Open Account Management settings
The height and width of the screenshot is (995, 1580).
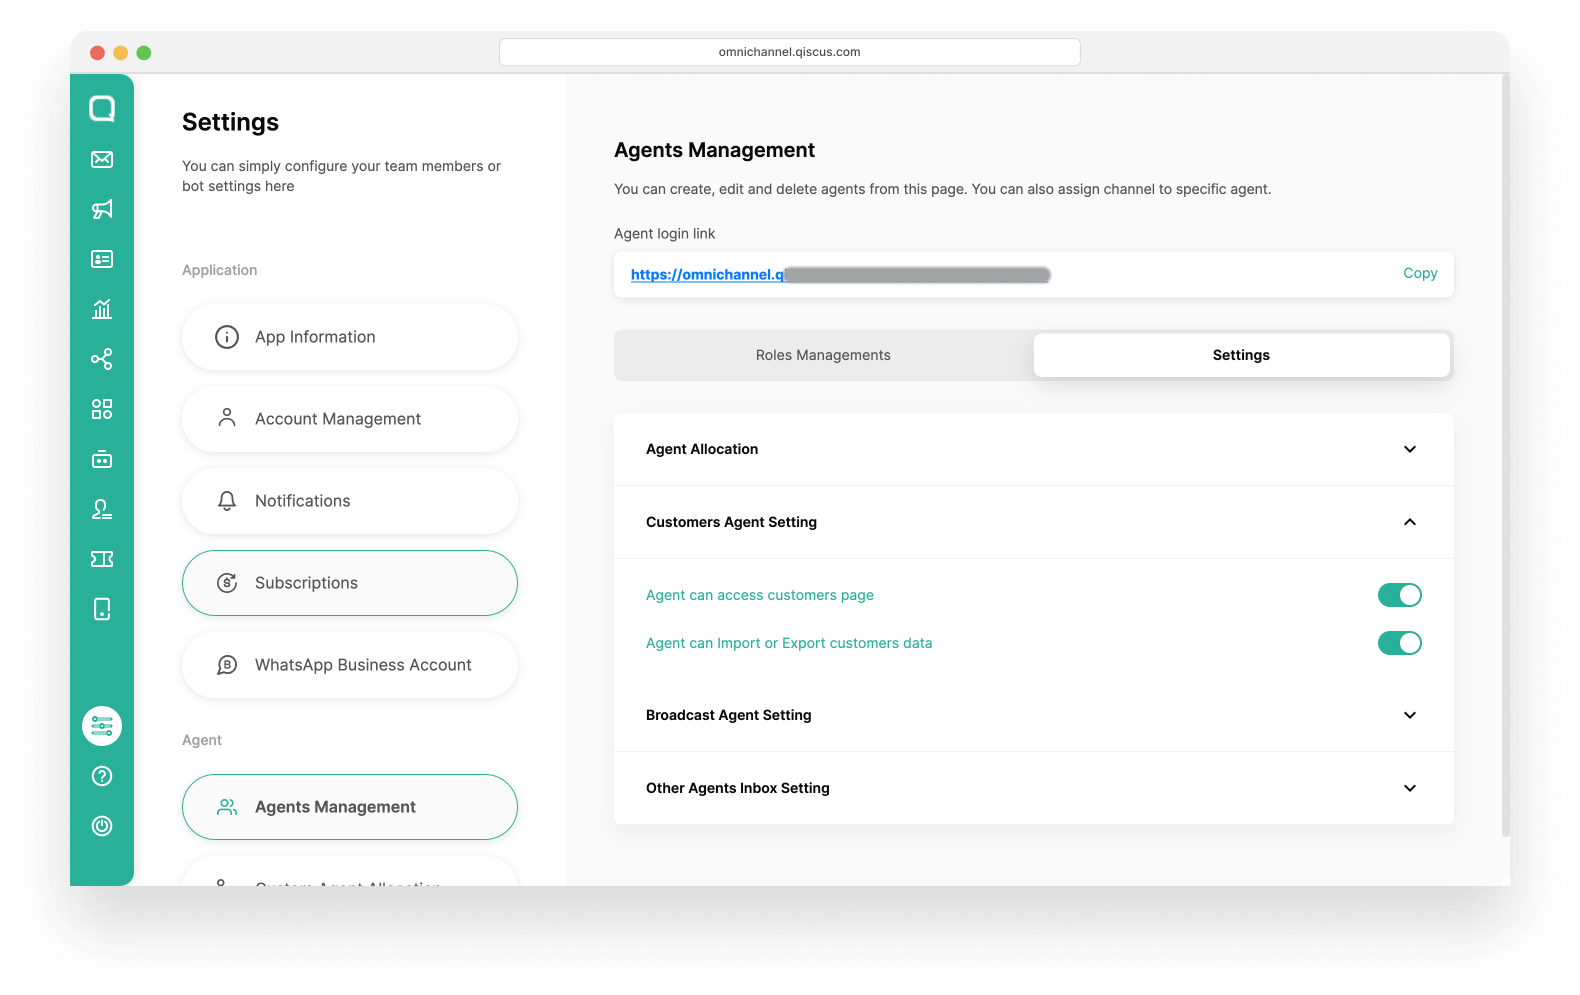350,419
